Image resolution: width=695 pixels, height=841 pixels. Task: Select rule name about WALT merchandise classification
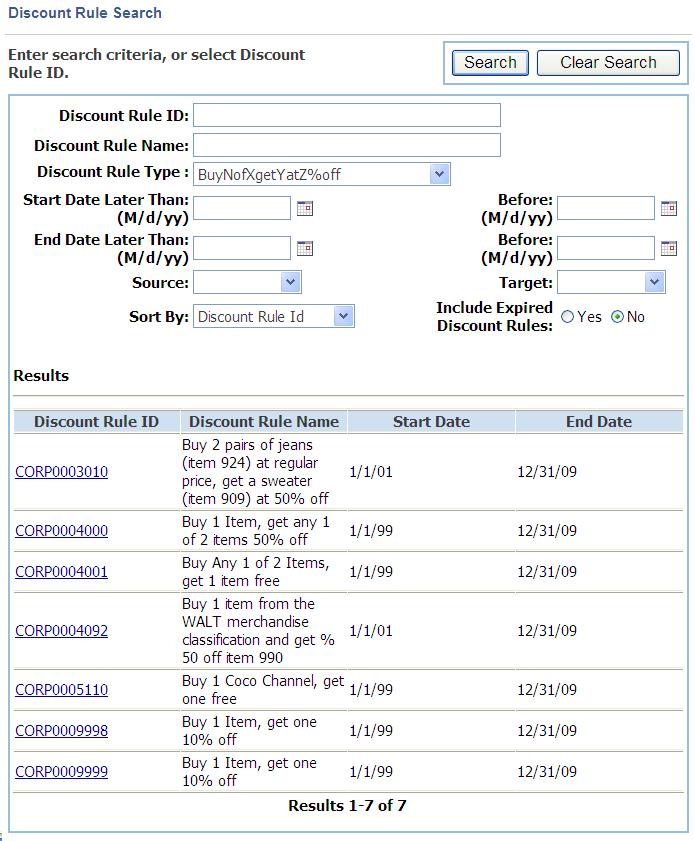(x=258, y=631)
